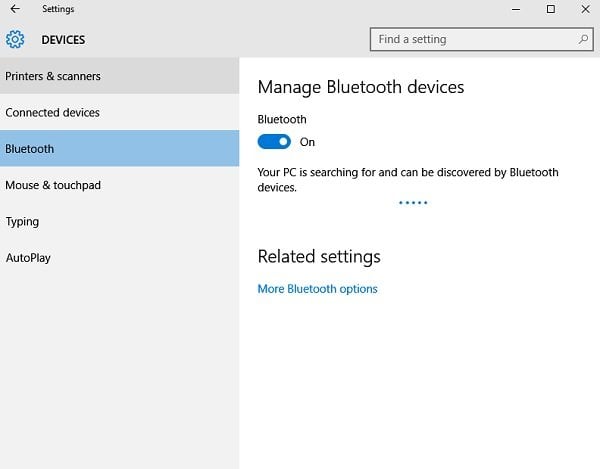This screenshot has width=600, height=469.
Task: Open Printers & scanners section
Action: pos(119,76)
